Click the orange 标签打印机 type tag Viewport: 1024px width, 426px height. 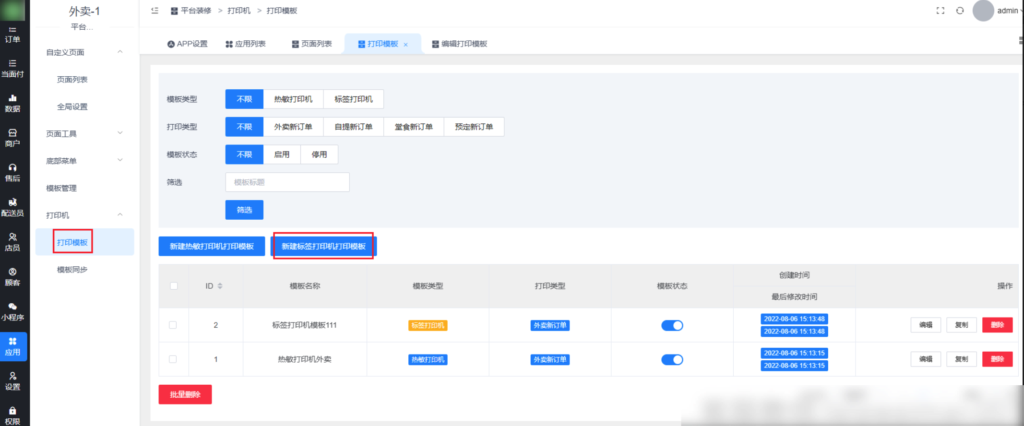(428, 325)
